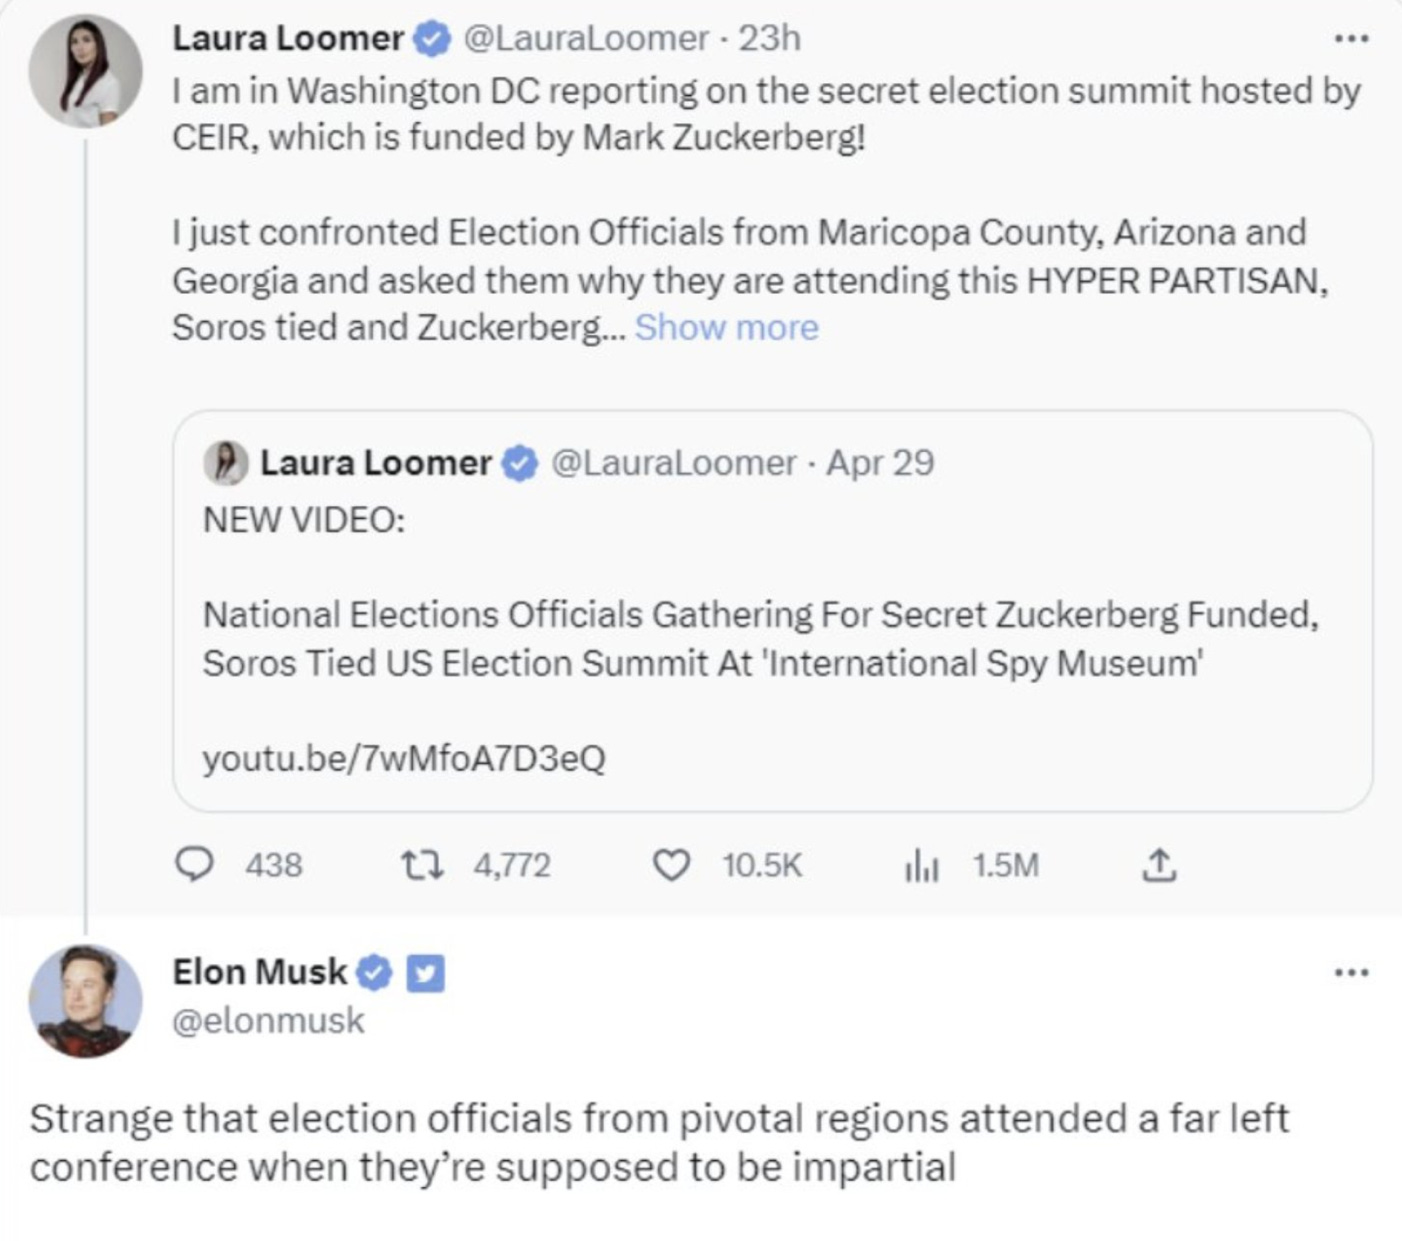Open the @elonmusk profile handle

pos(268,1020)
